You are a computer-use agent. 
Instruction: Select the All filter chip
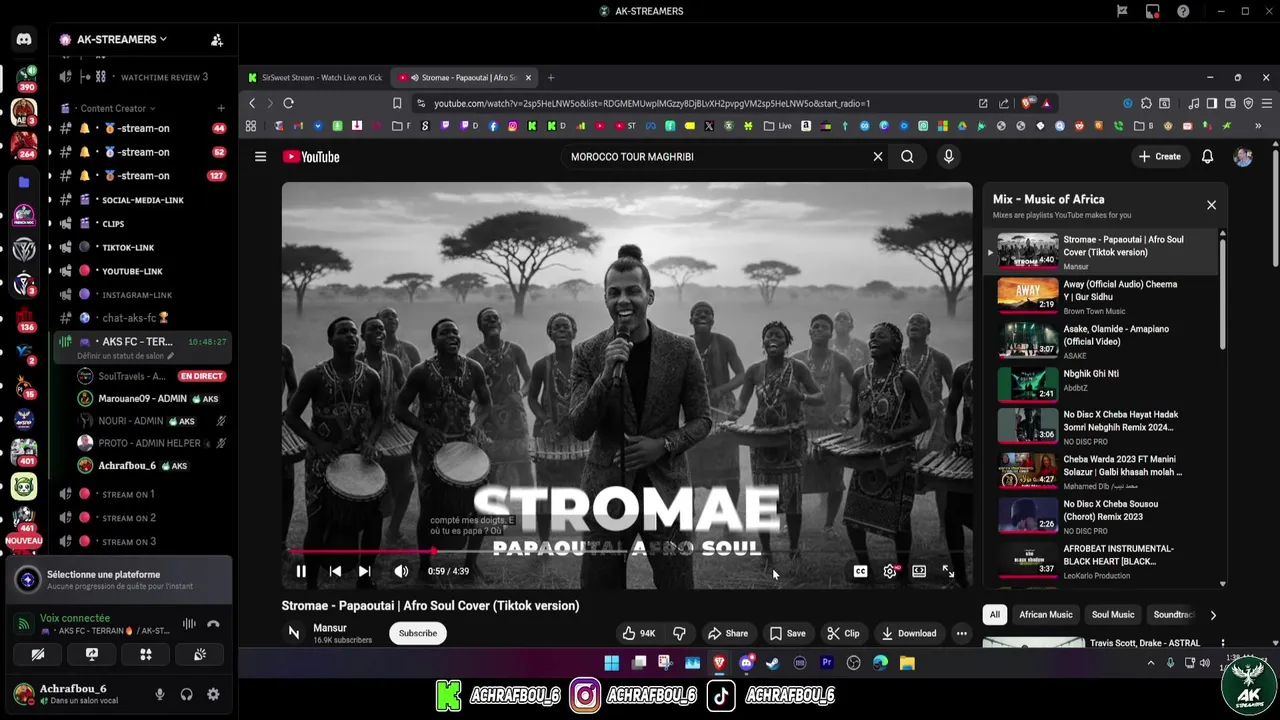(x=994, y=615)
